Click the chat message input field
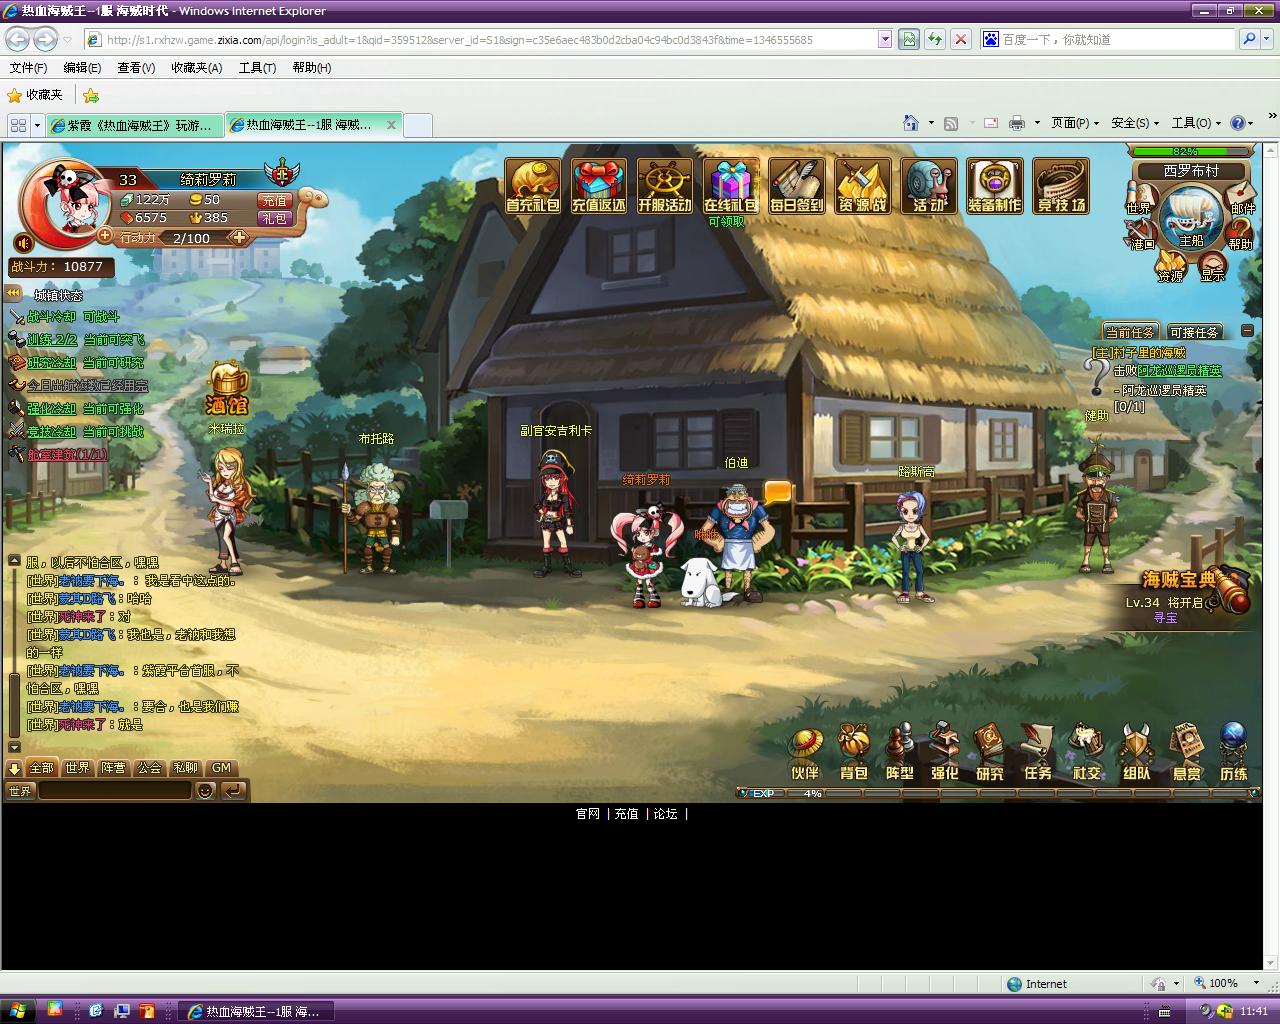Screen dimensions: 1280x1024 pos(115,790)
